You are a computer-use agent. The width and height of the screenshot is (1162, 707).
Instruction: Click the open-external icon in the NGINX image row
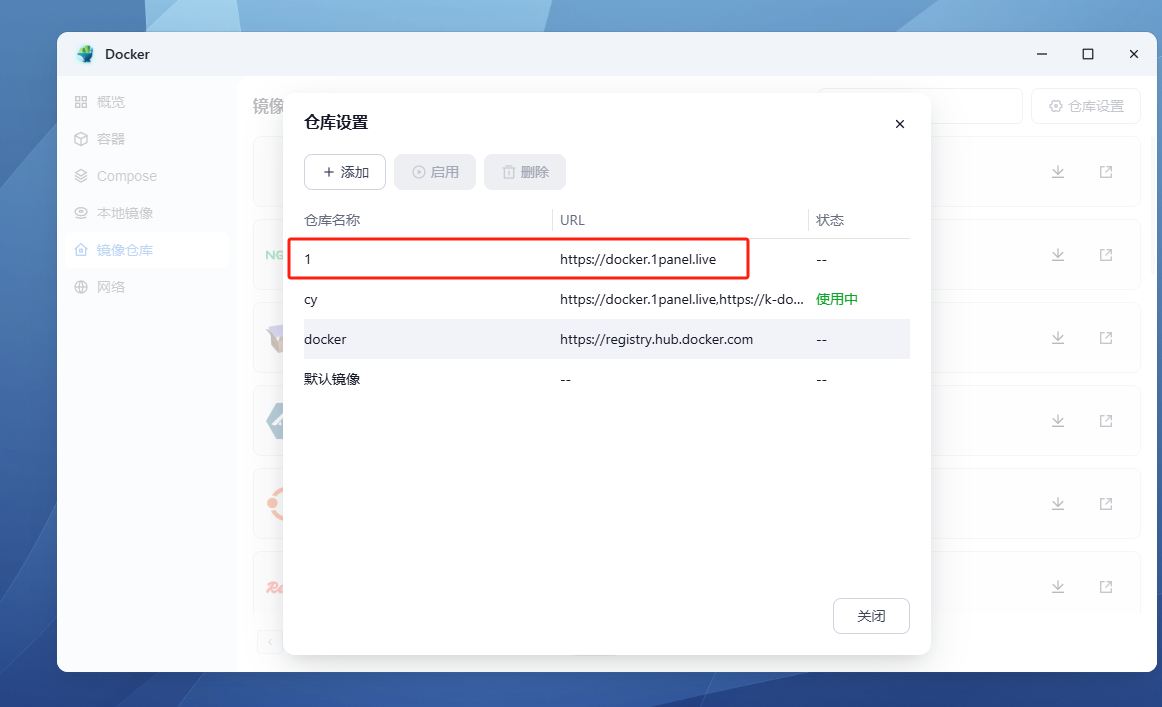point(1106,255)
